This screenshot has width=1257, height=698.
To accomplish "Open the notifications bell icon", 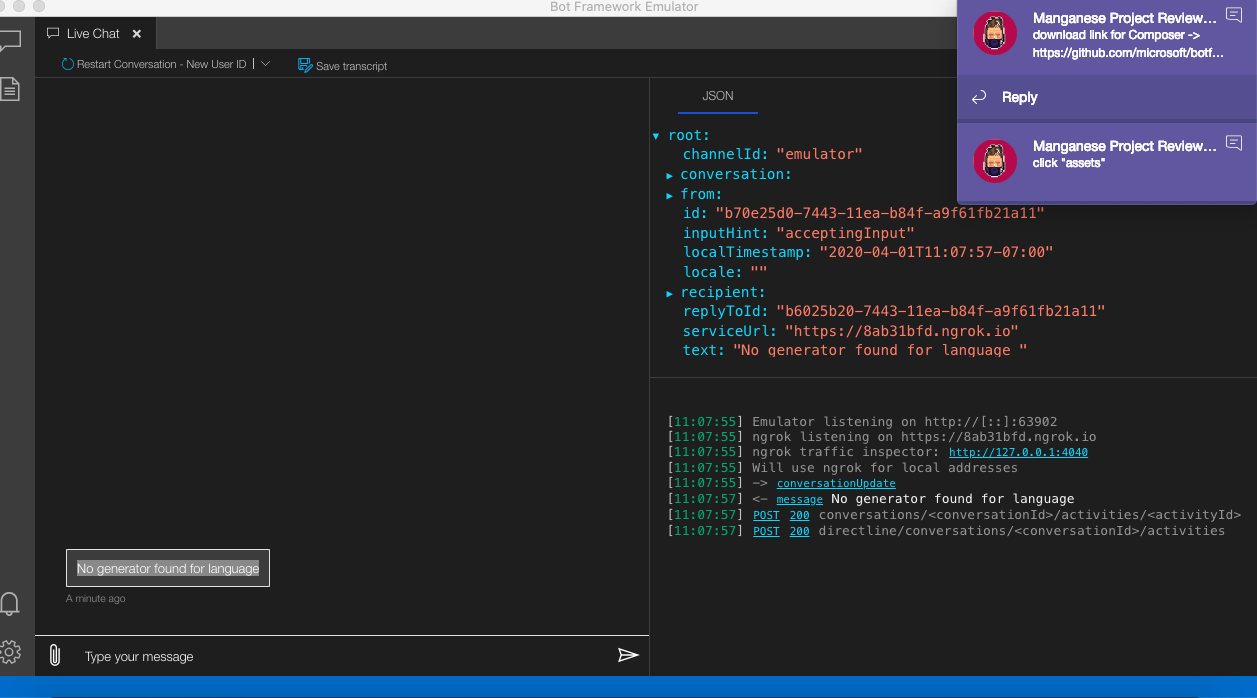I will [9, 603].
